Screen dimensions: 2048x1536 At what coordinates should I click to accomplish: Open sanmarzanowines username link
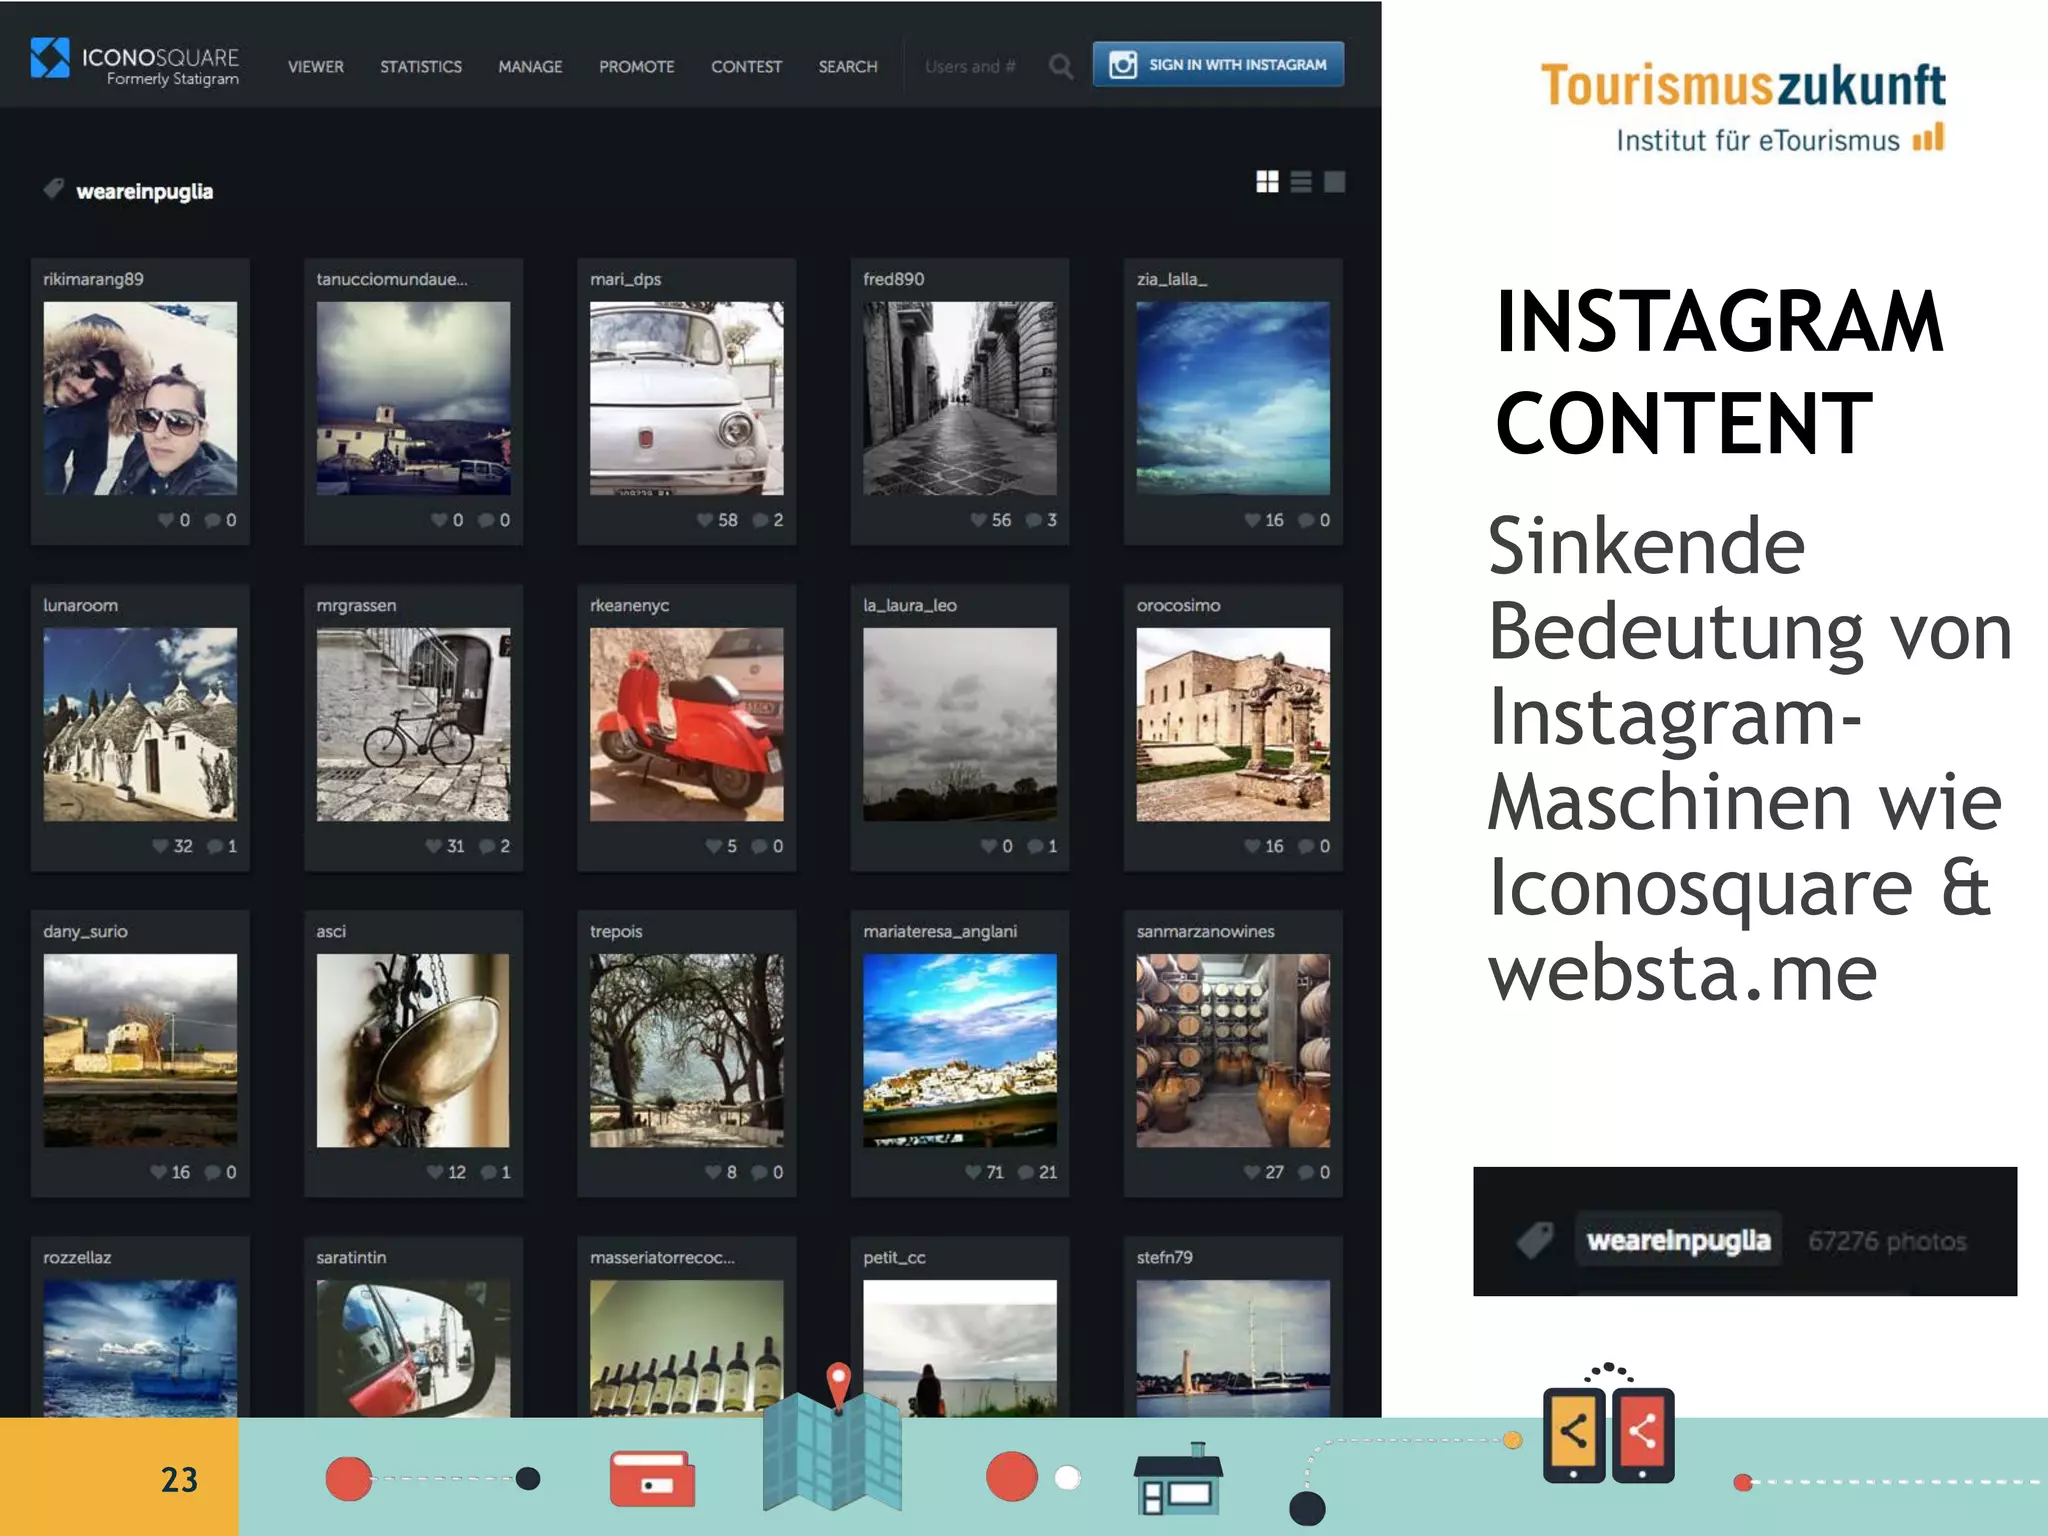coord(1205,931)
